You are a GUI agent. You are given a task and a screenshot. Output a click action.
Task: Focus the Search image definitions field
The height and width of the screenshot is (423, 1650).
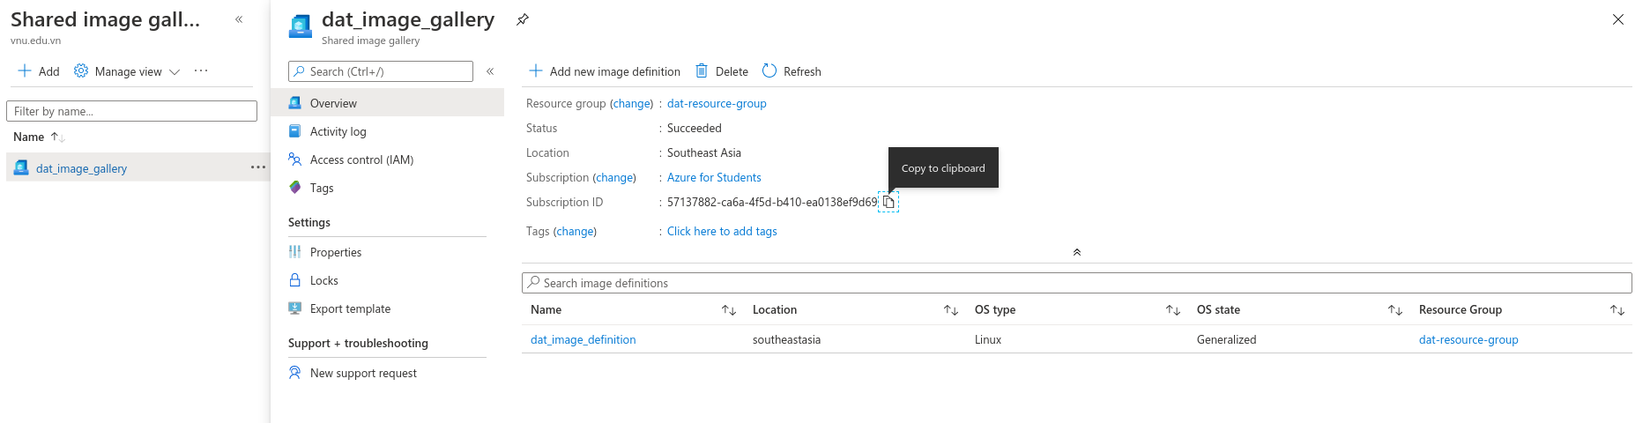click(1076, 283)
